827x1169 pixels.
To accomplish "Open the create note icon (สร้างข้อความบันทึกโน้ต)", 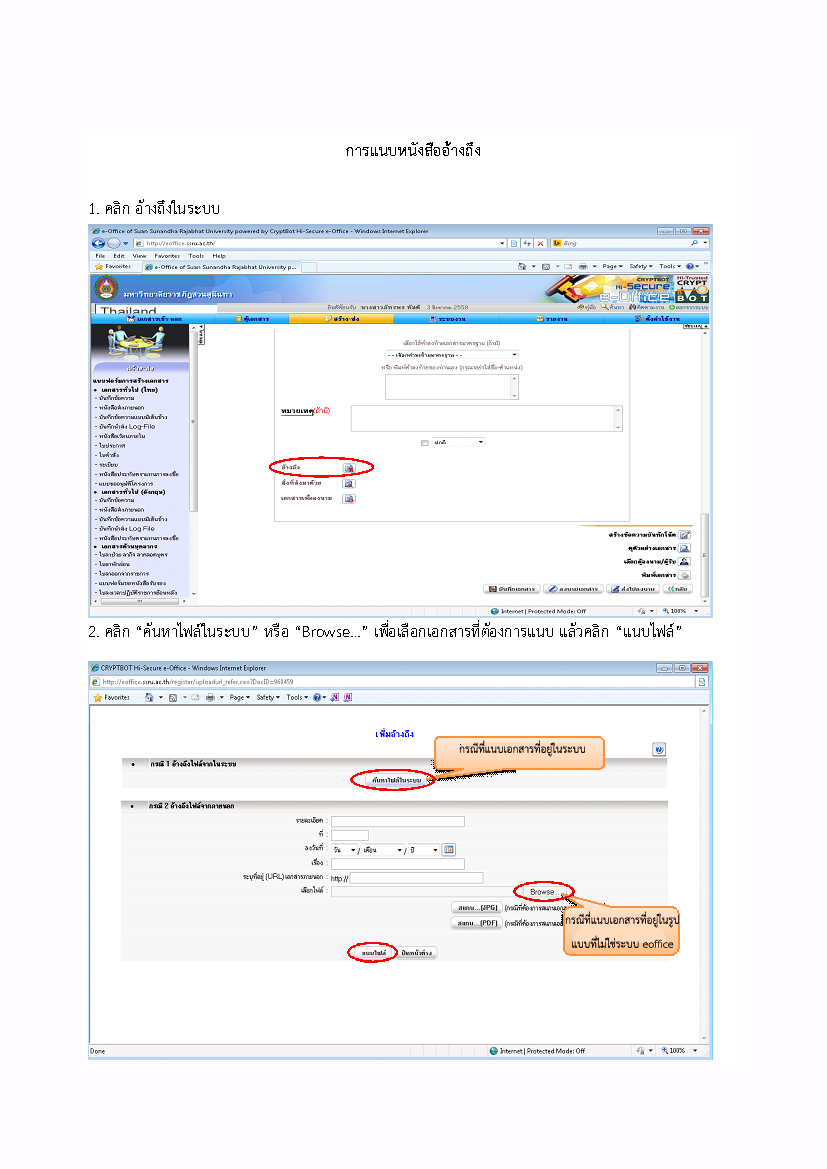I will click(685, 535).
